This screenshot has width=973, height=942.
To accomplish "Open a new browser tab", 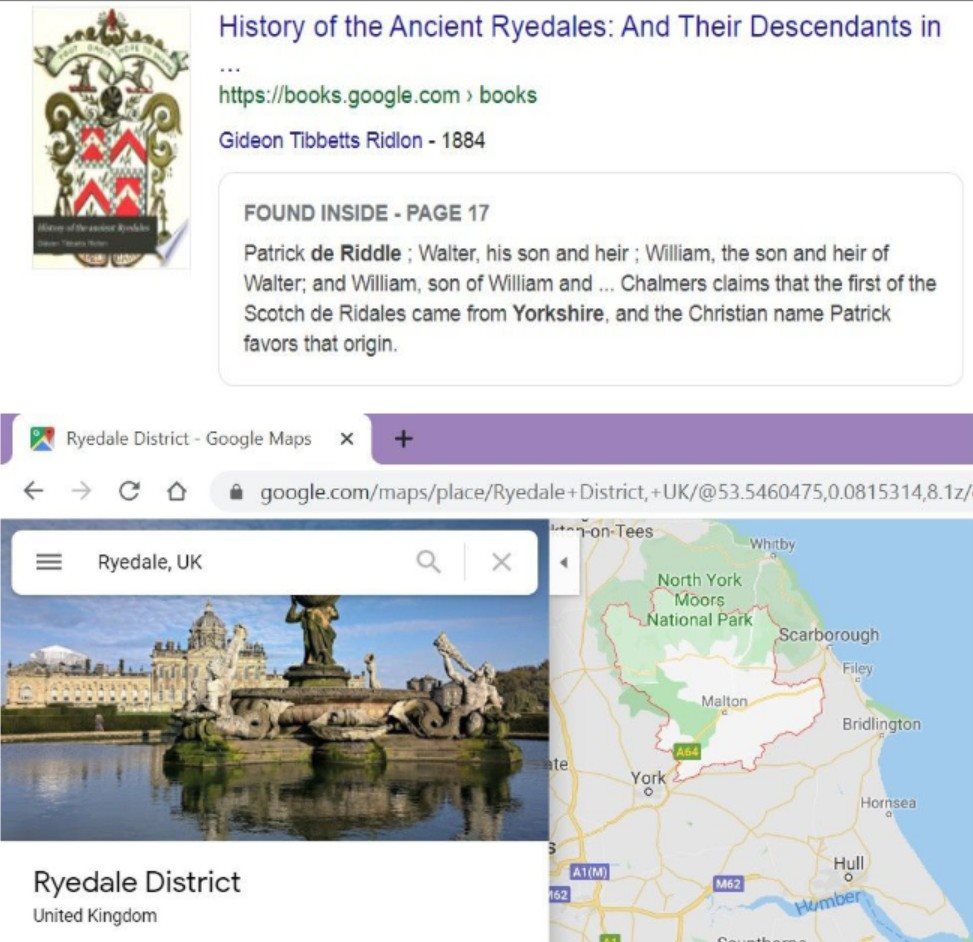I will coord(403,439).
